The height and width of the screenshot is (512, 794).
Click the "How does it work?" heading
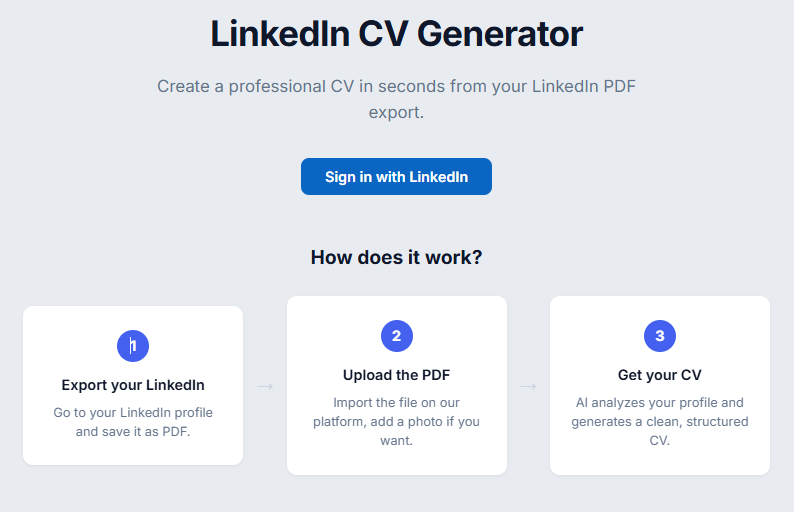pyautogui.click(x=396, y=257)
